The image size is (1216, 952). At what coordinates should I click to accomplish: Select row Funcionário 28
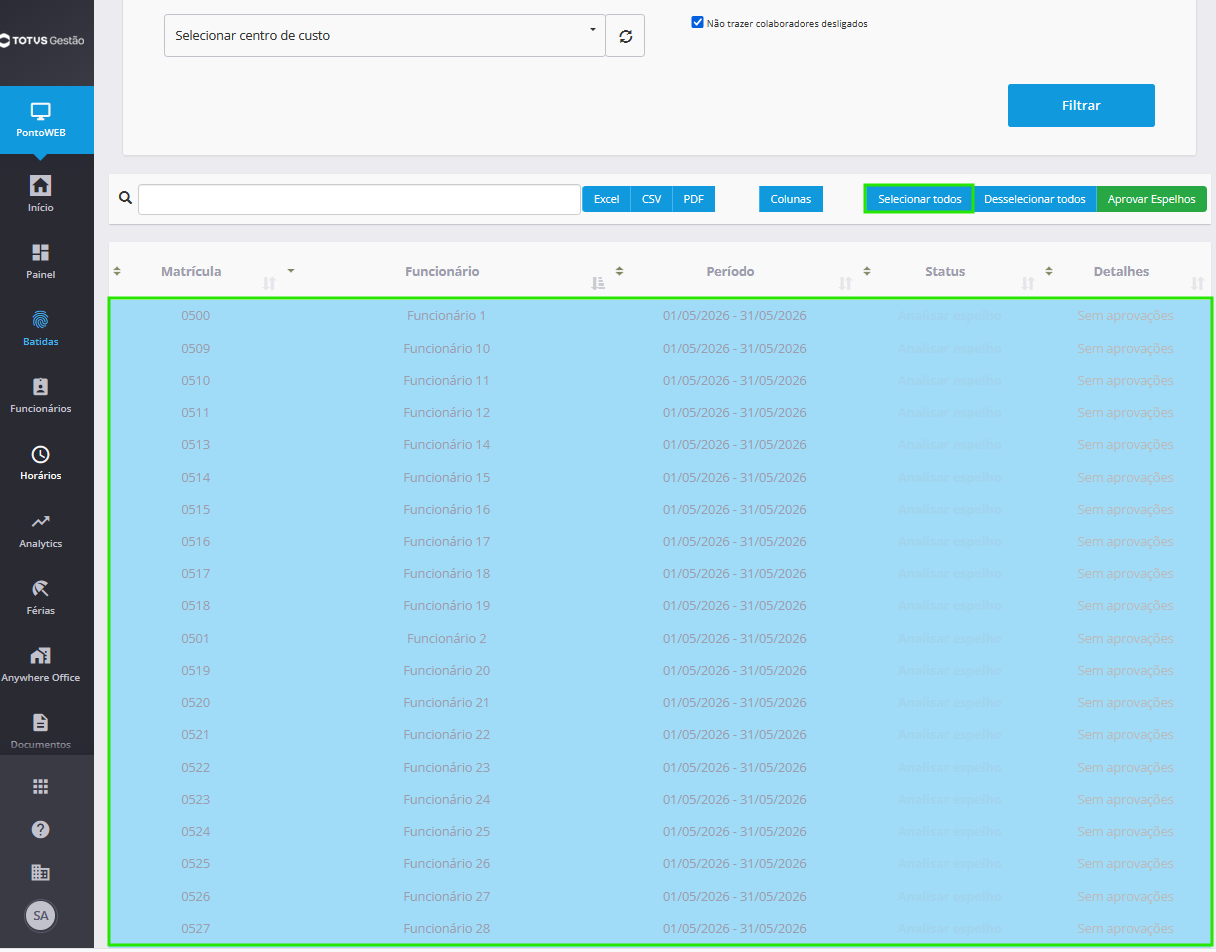tap(660, 928)
